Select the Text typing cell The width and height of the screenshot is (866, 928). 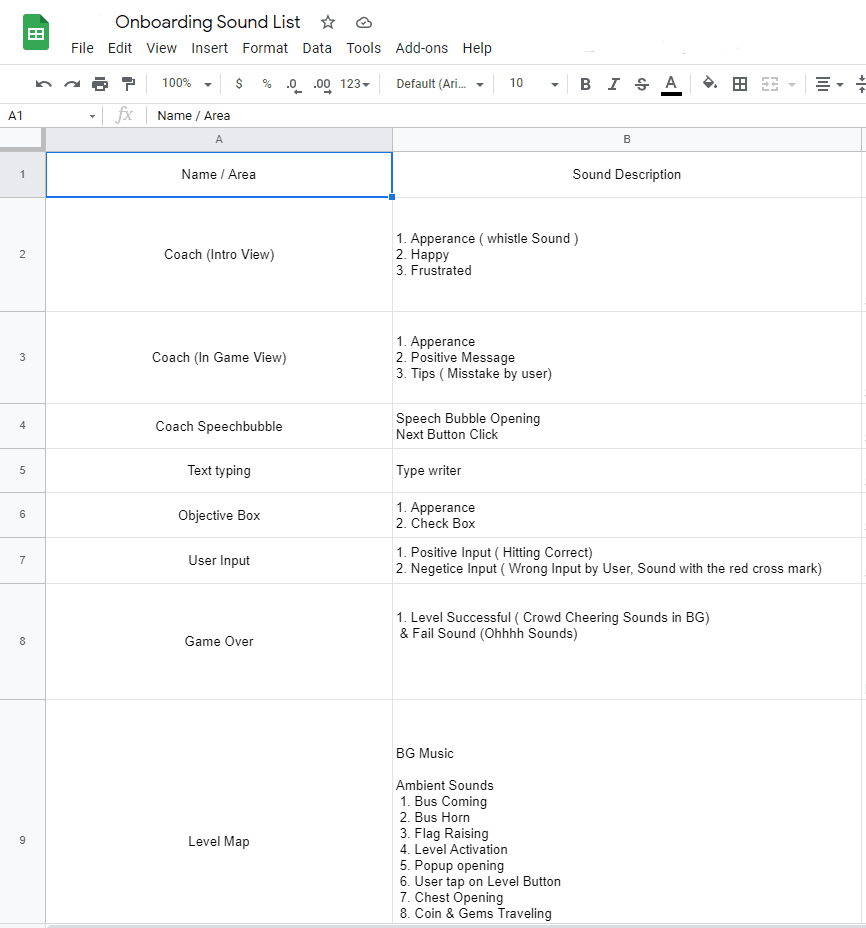[x=219, y=471]
